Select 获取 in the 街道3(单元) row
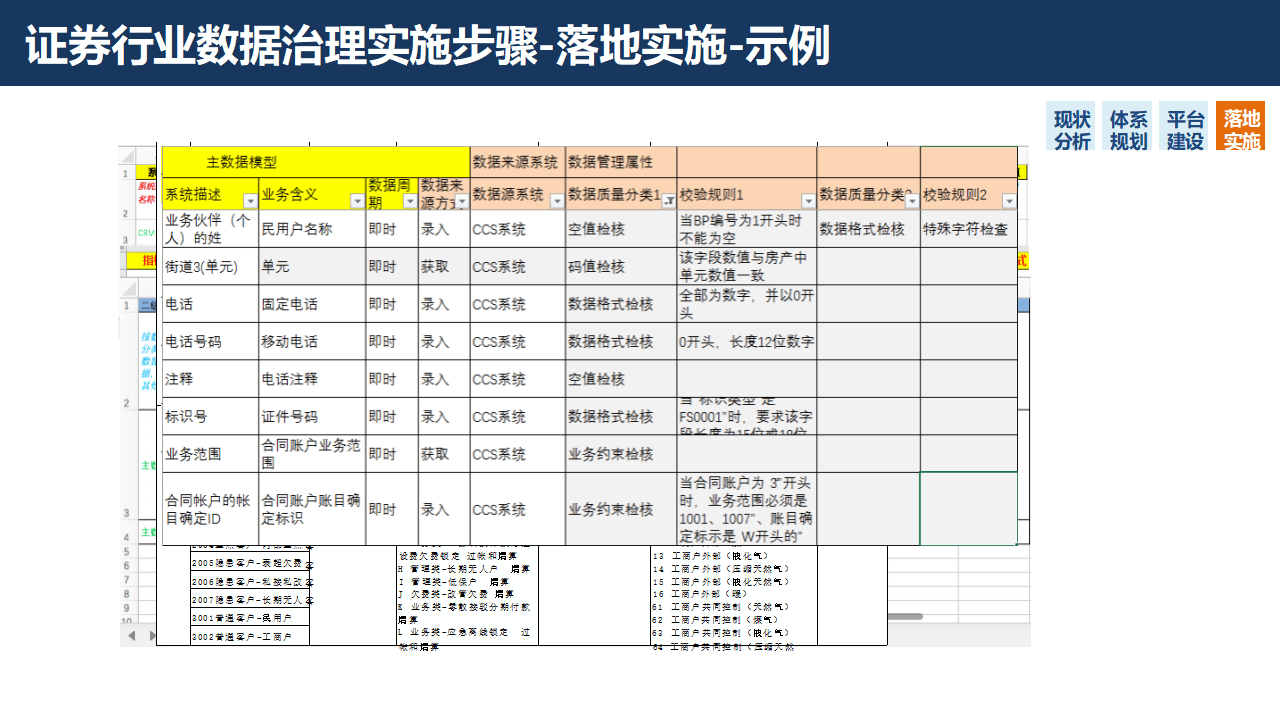 443,267
